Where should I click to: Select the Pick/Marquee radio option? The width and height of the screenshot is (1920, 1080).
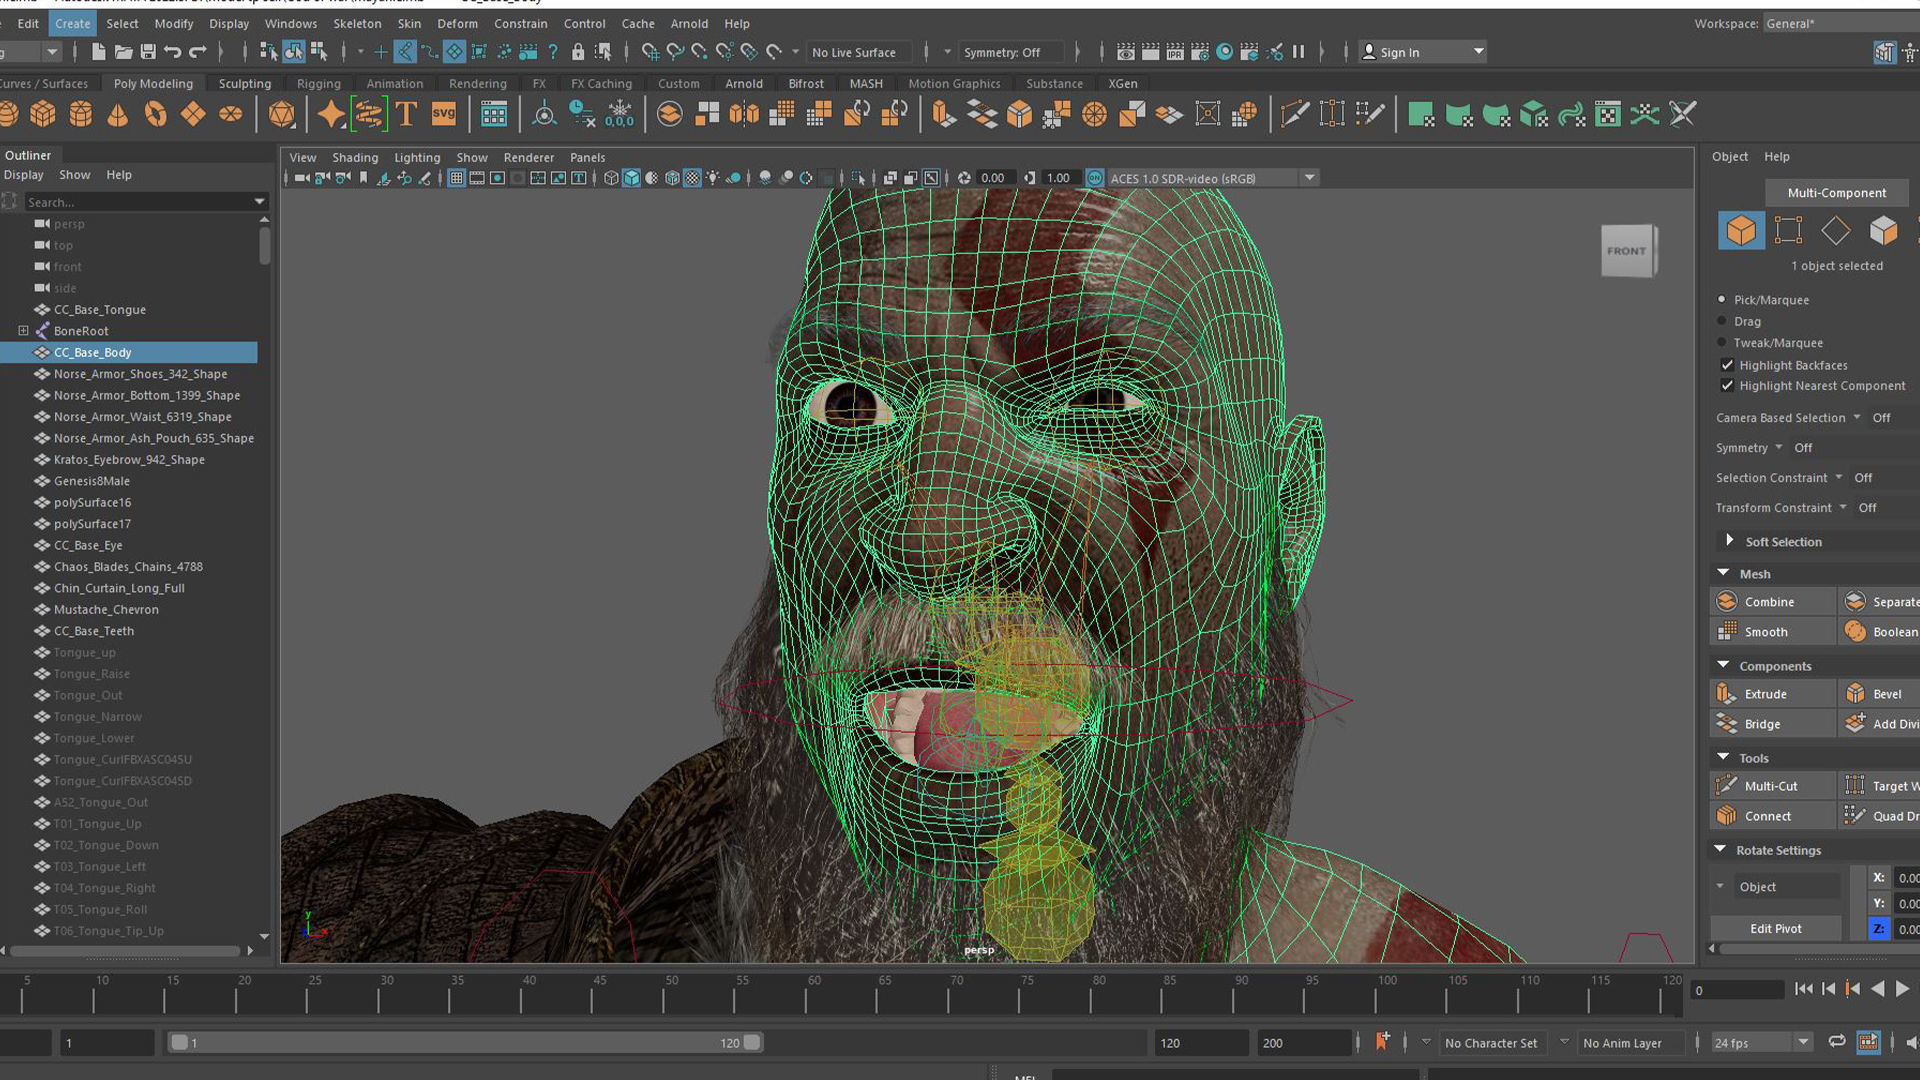tap(1722, 300)
